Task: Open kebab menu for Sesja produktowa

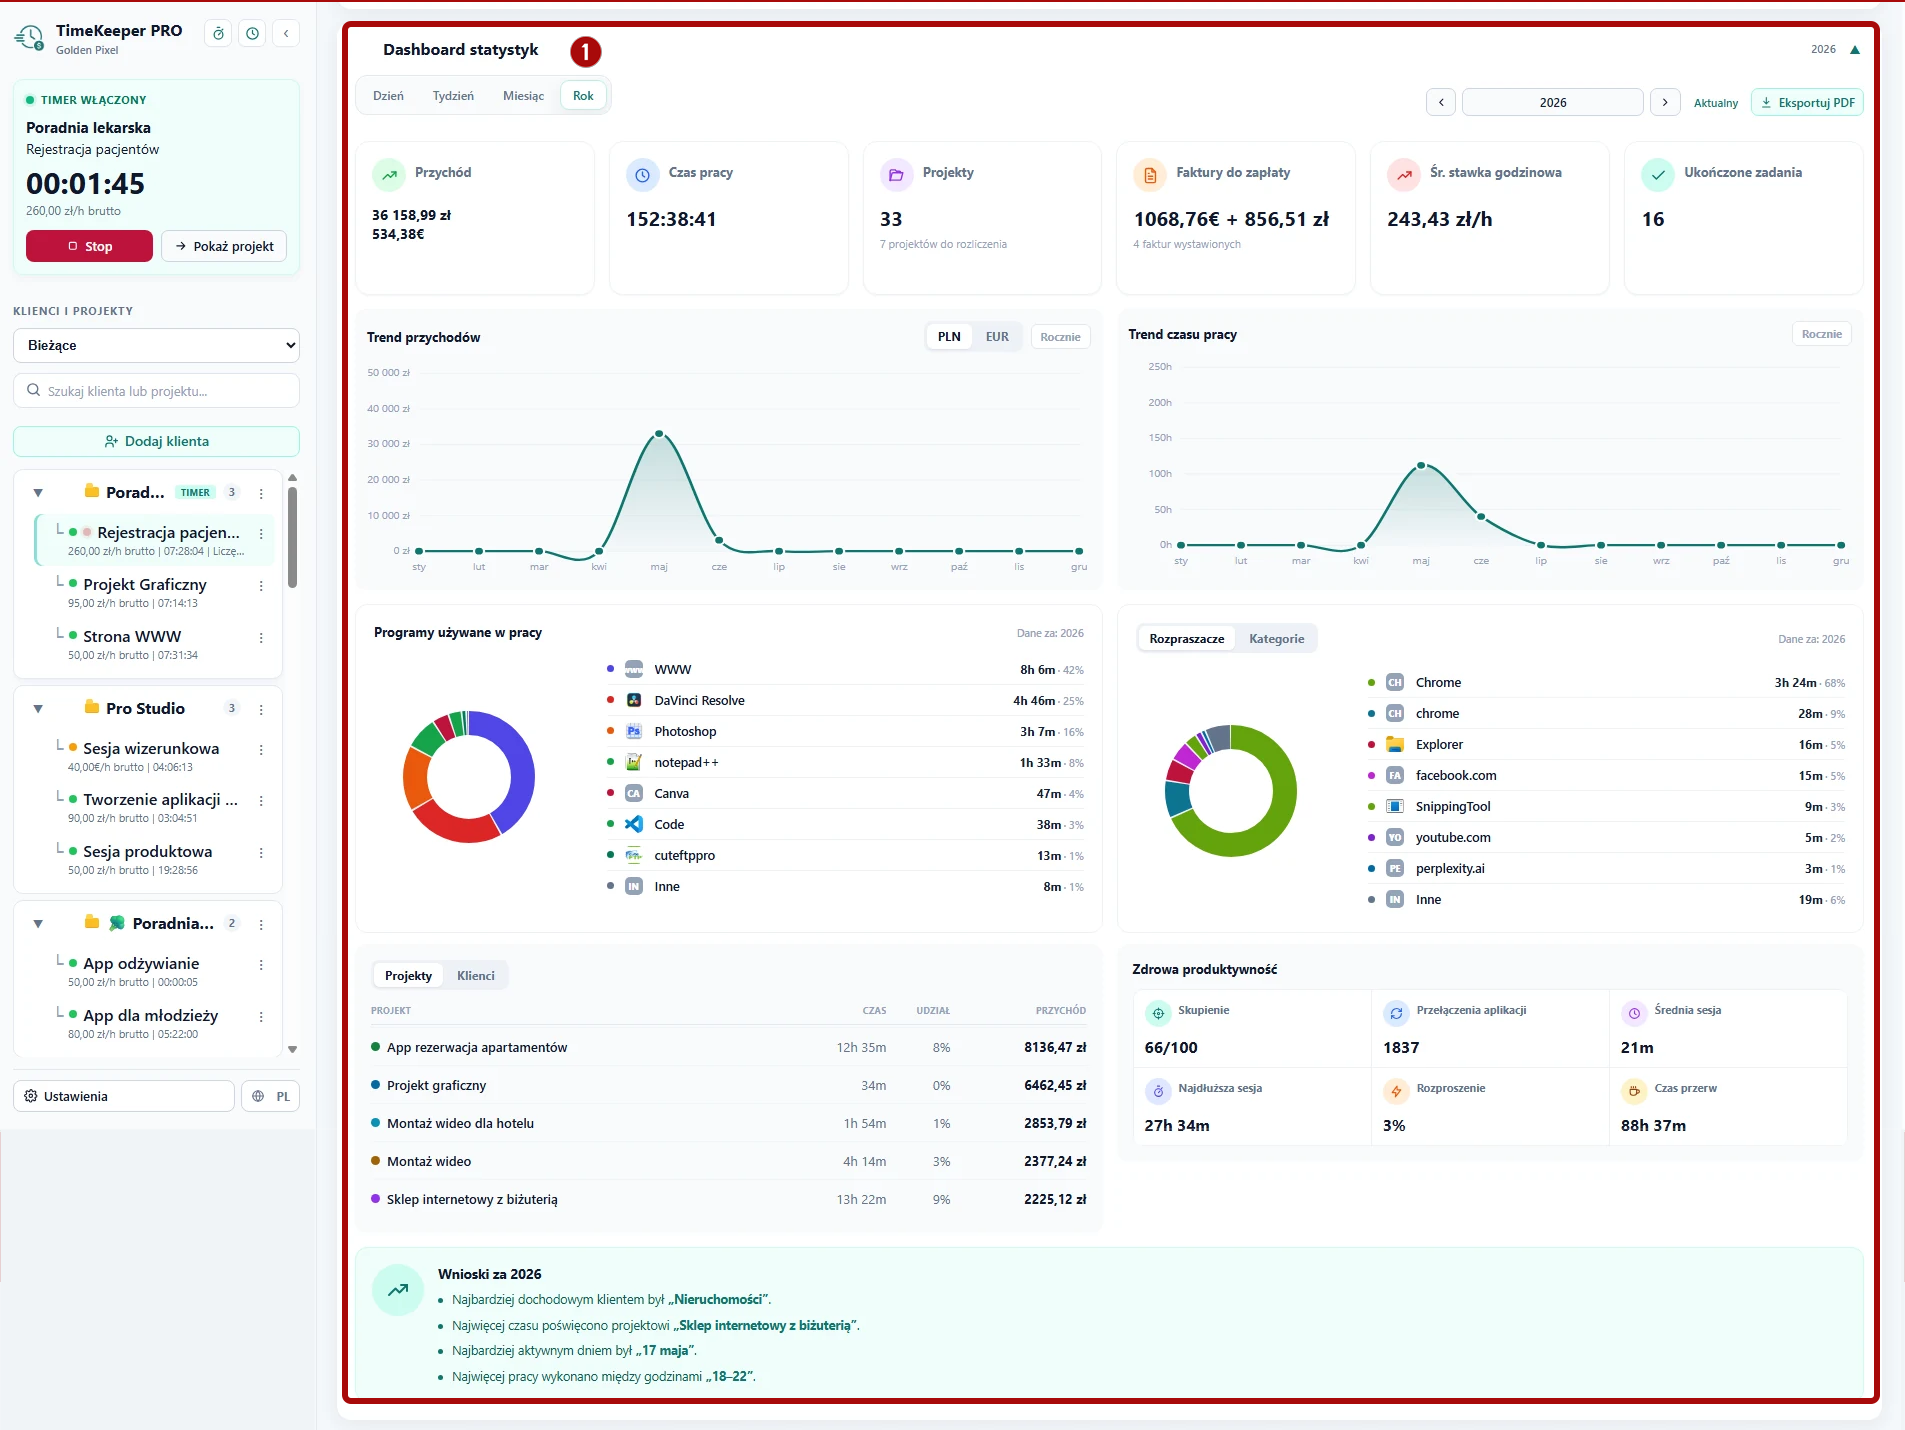Action: tap(261, 853)
